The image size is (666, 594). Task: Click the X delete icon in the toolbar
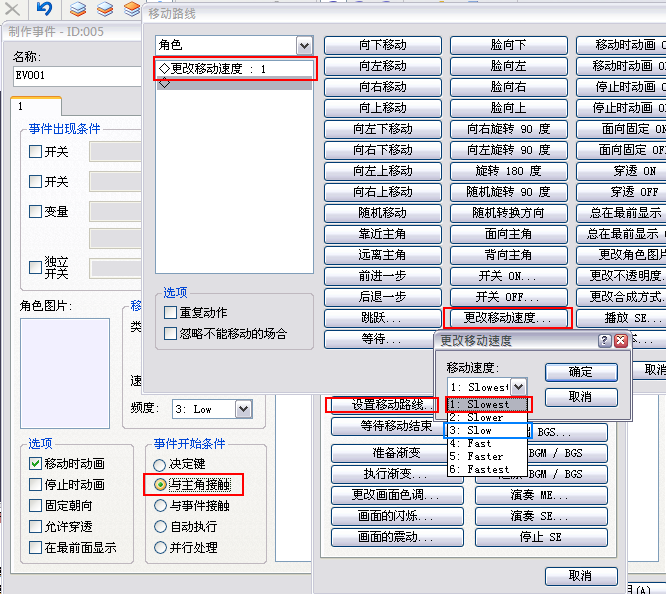12,8
